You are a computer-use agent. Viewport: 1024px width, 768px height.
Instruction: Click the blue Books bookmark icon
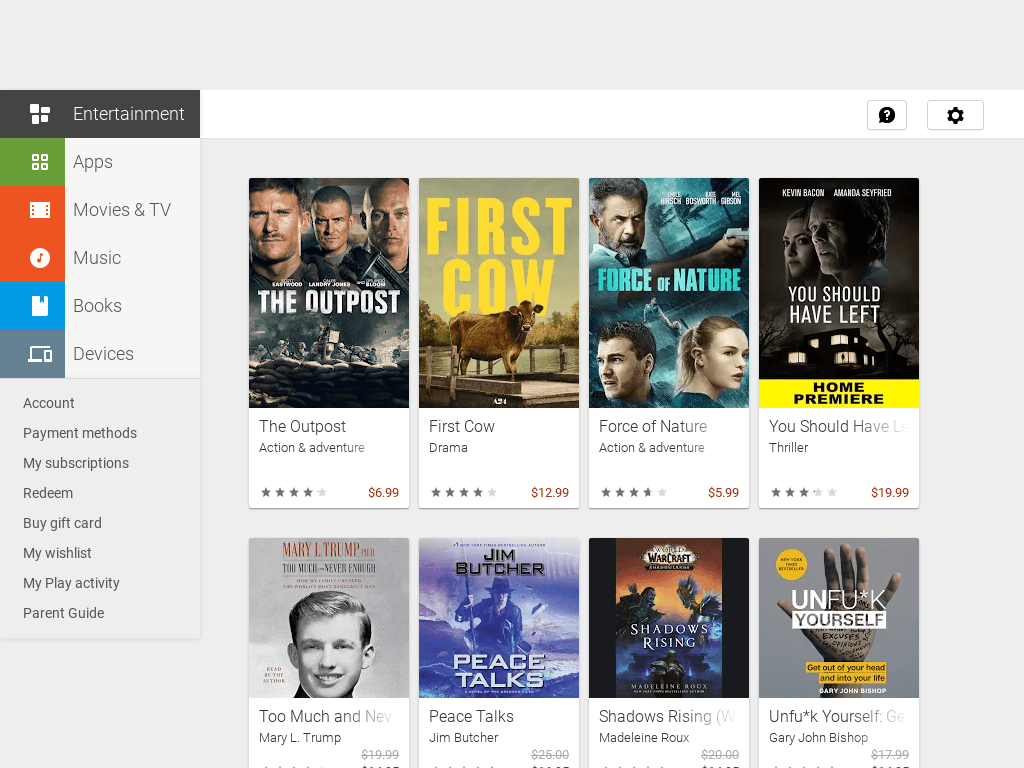[x=40, y=306]
